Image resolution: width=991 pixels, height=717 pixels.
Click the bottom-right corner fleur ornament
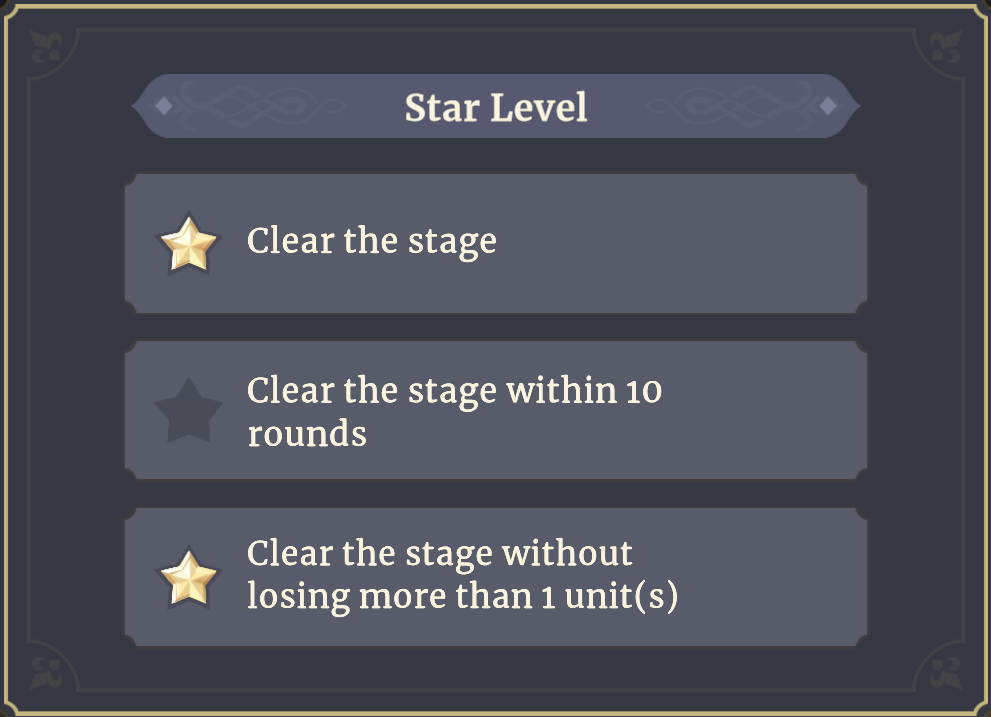click(945, 672)
